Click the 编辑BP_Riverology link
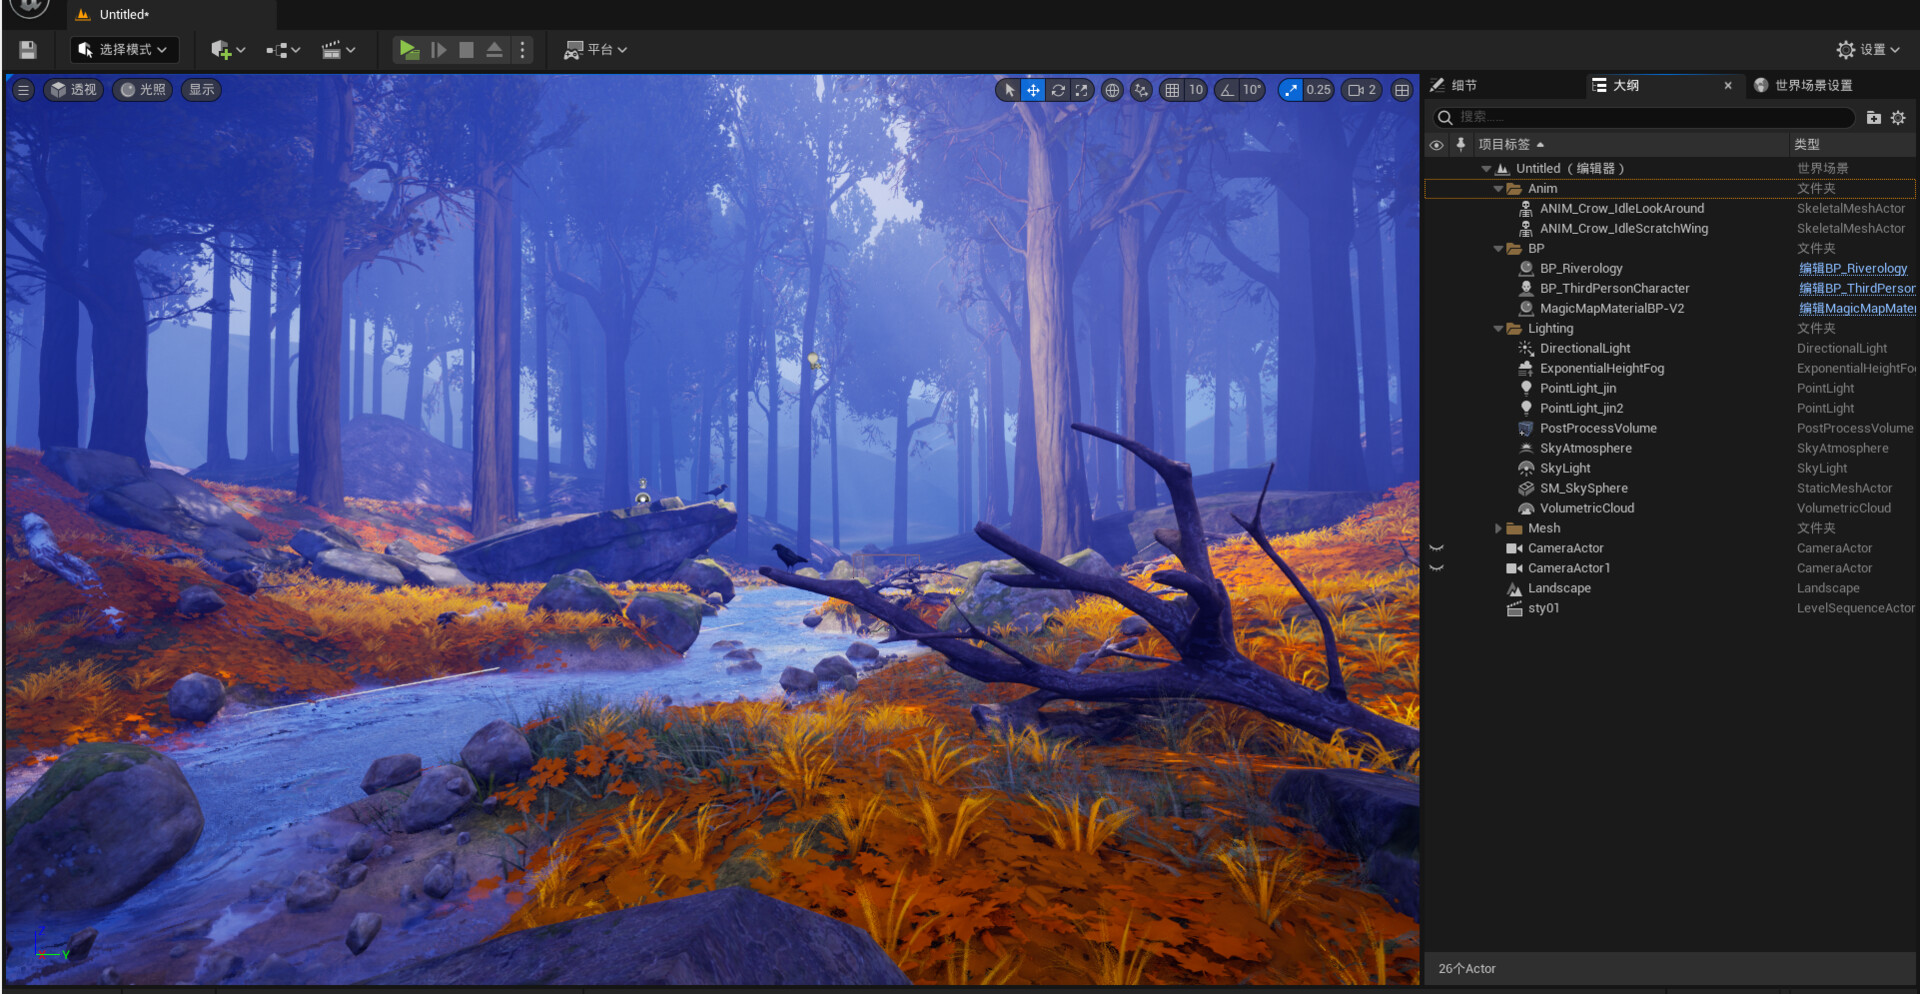 pyautogui.click(x=1853, y=268)
